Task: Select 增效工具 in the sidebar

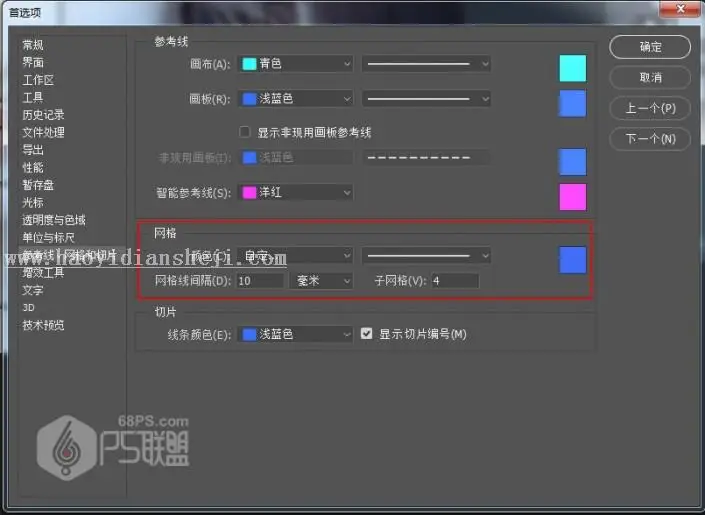Action: (x=43, y=273)
